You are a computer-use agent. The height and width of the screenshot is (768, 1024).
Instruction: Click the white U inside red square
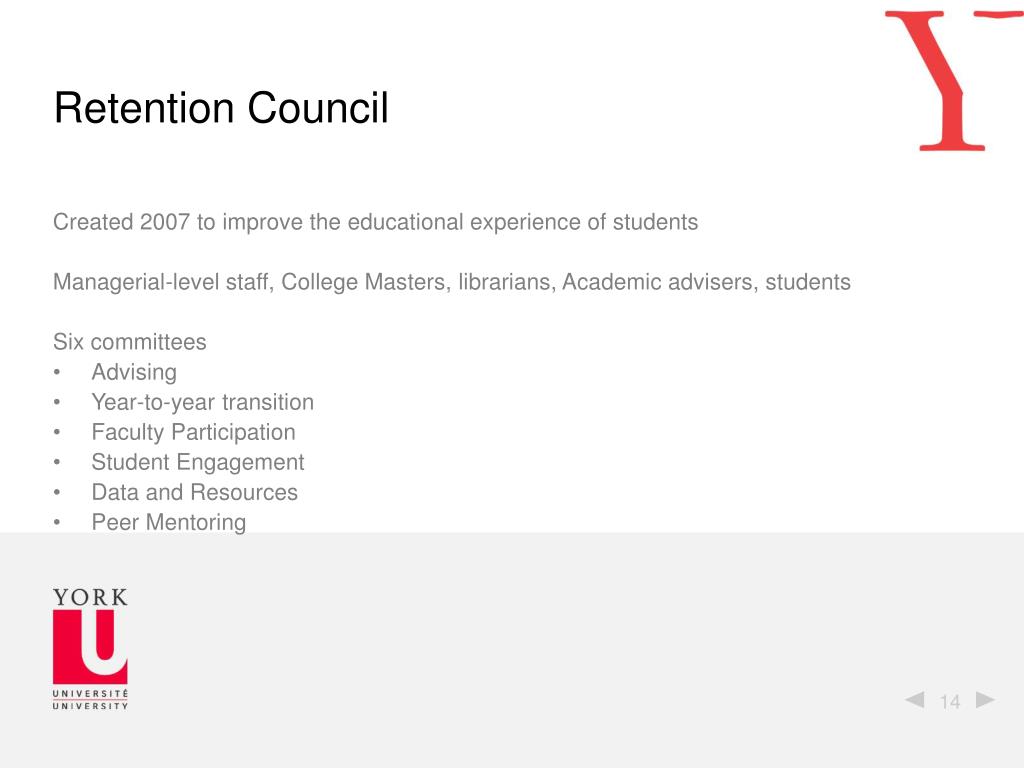(104, 641)
